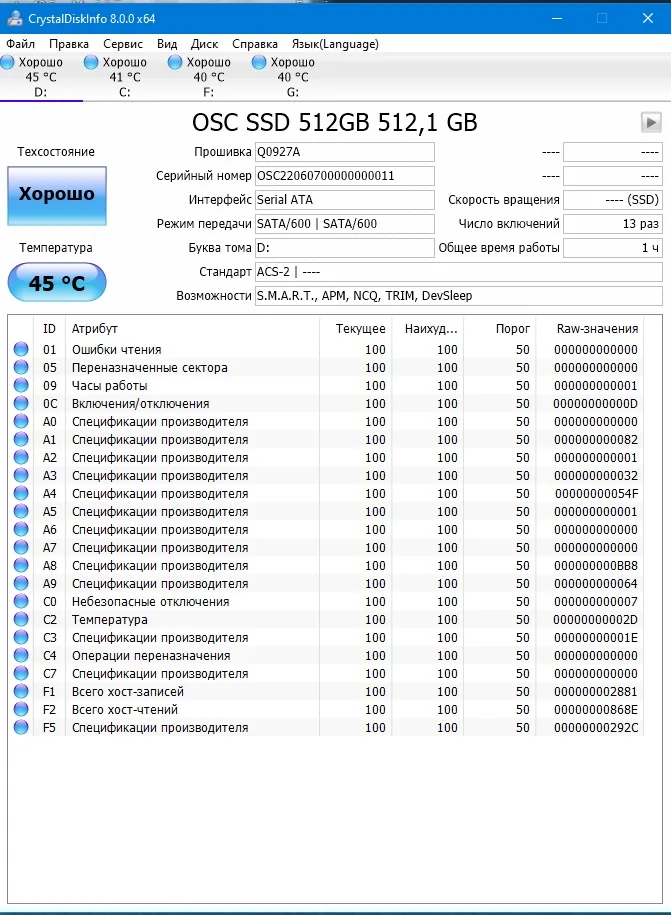Select the Температура attribute text
The image size is (671, 915).
[110, 620]
